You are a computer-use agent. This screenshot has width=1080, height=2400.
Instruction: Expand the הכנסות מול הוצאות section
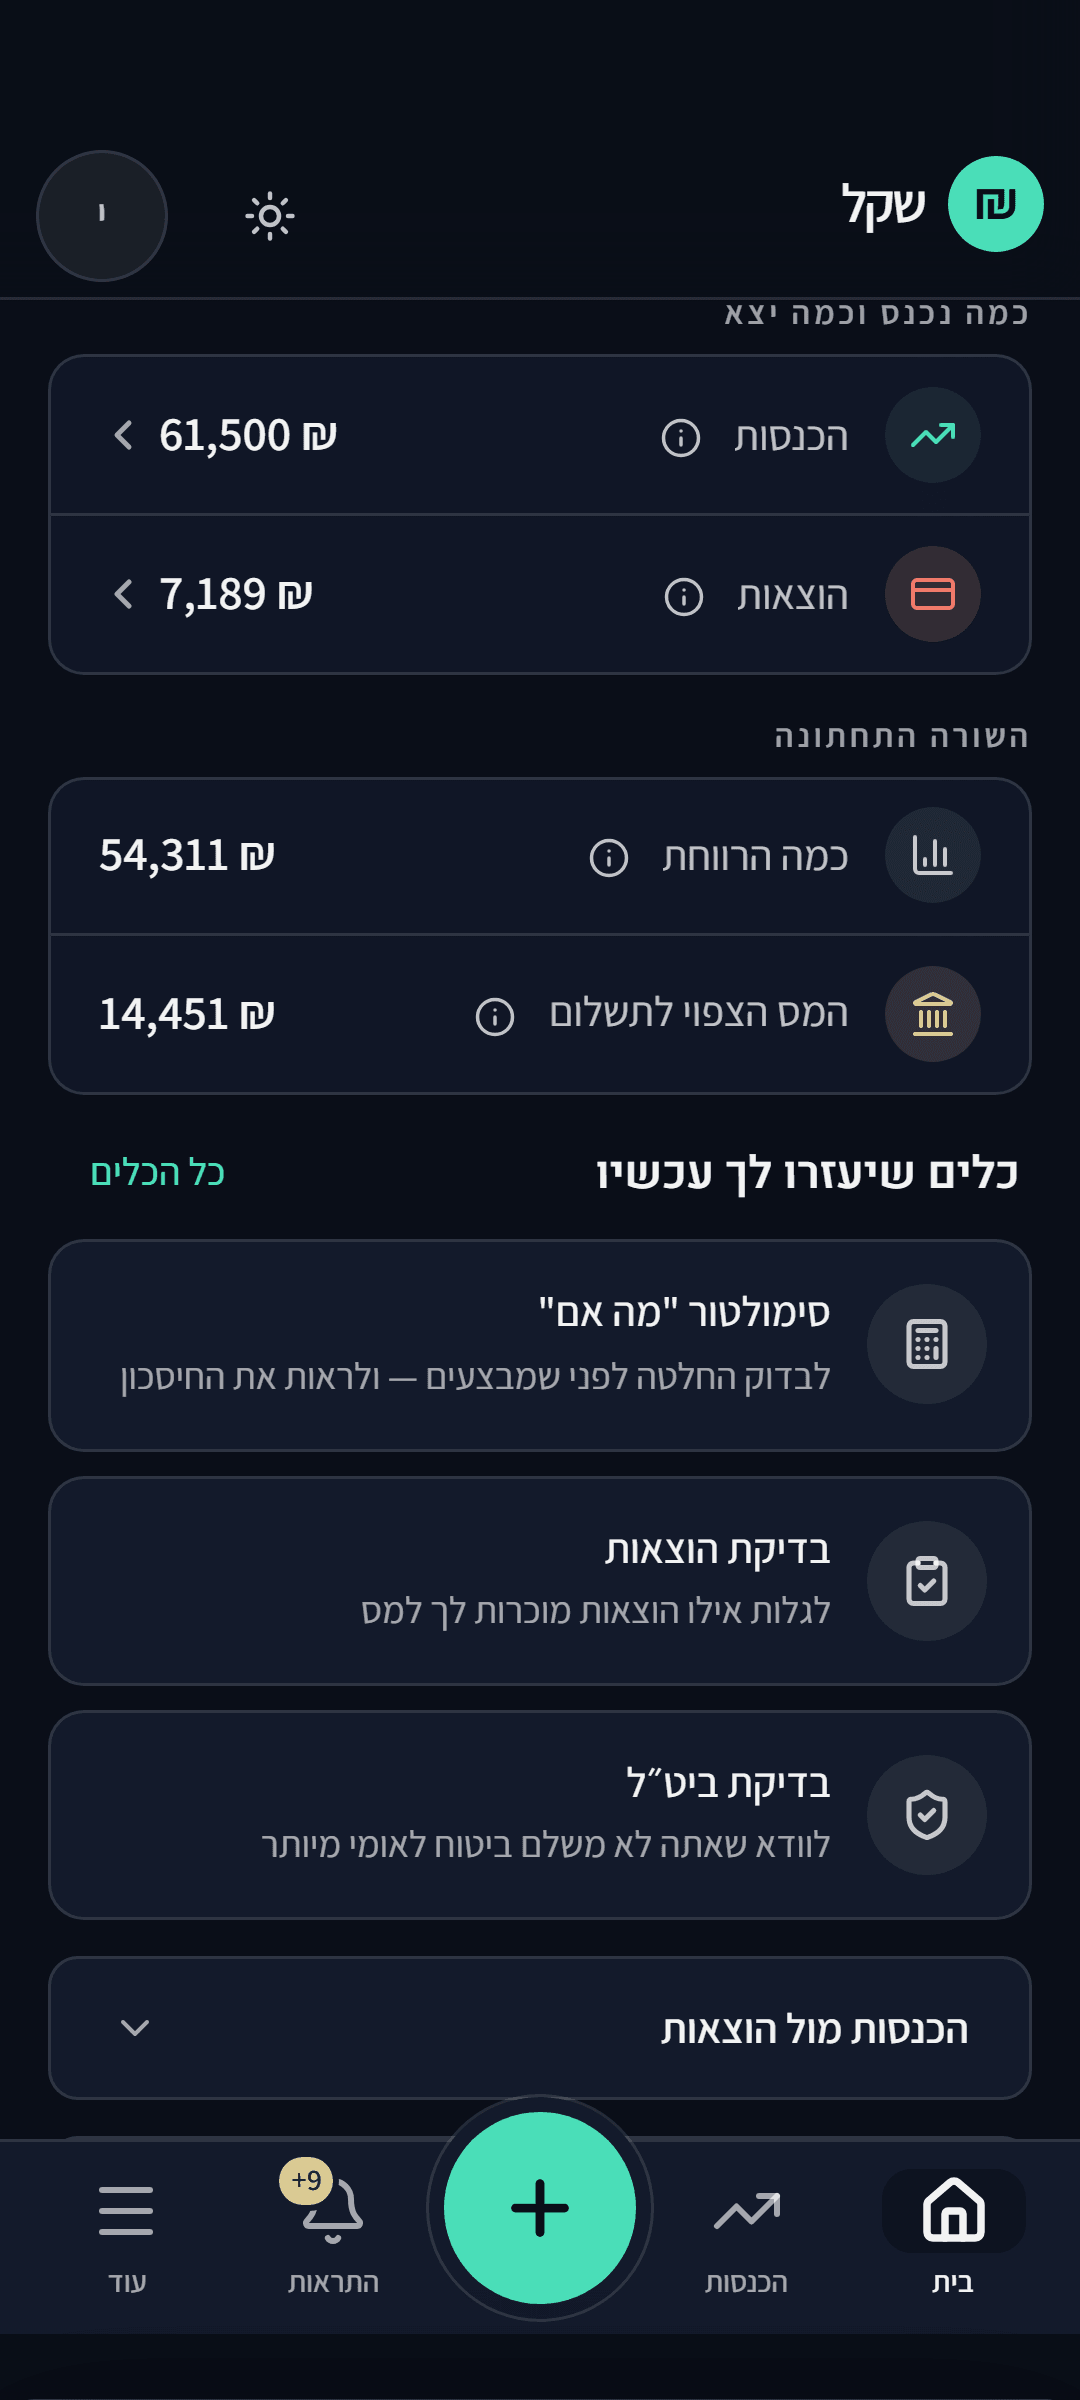click(540, 2028)
